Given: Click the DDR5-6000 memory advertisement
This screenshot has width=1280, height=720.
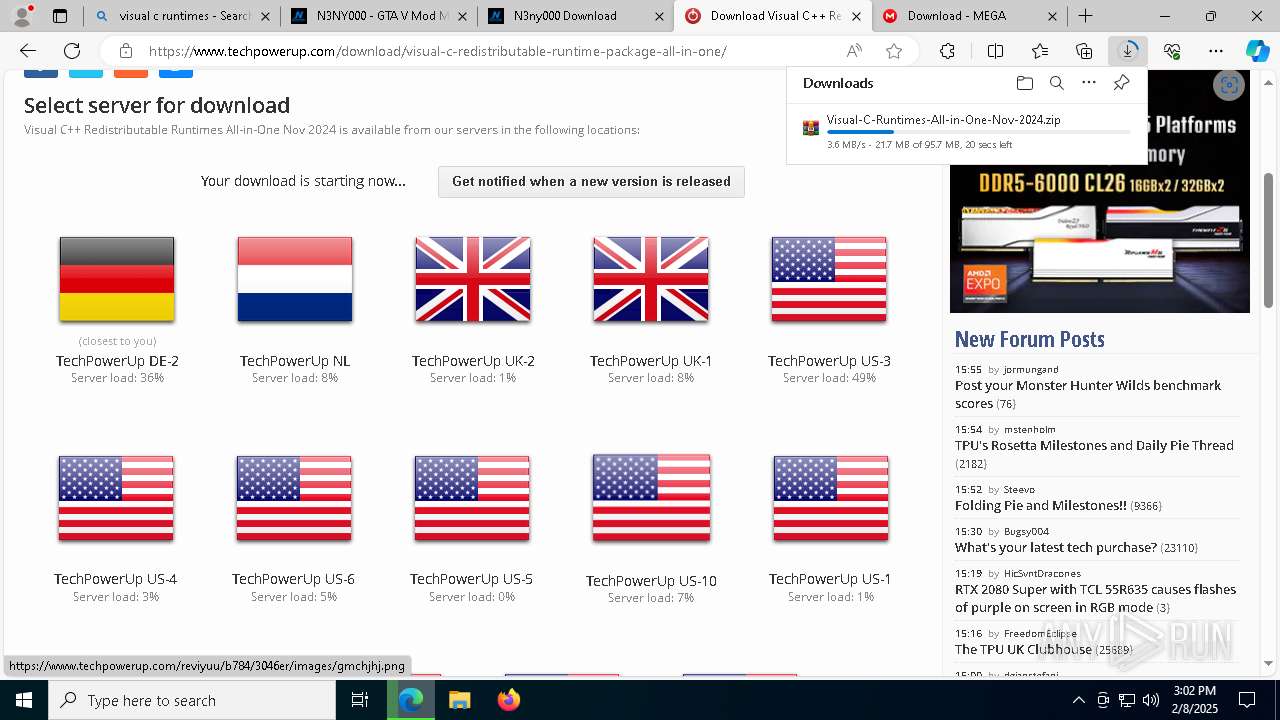Looking at the screenshot, I should coord(1100,190).
